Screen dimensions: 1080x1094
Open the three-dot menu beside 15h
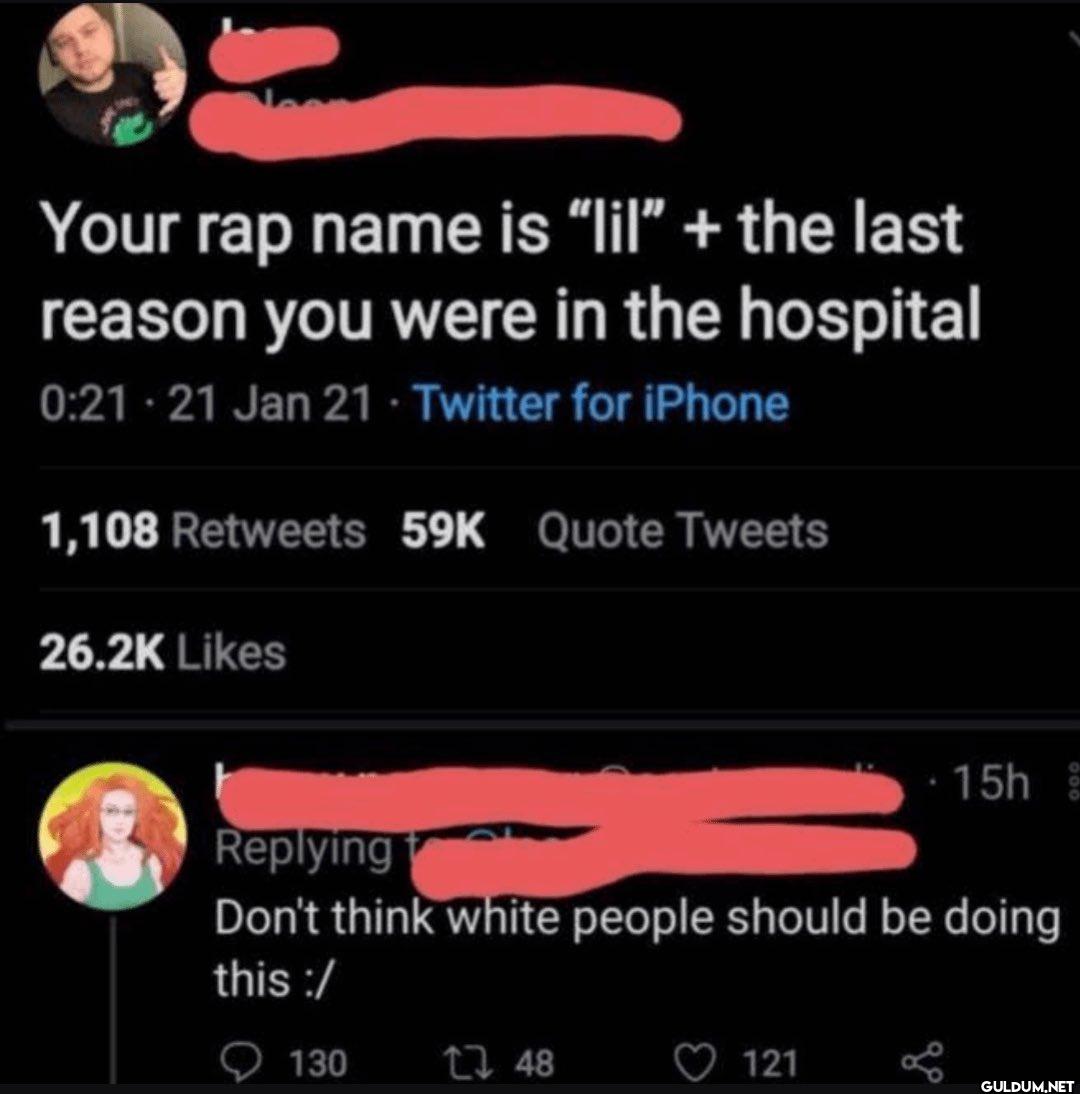click(x=1074, y=782)
